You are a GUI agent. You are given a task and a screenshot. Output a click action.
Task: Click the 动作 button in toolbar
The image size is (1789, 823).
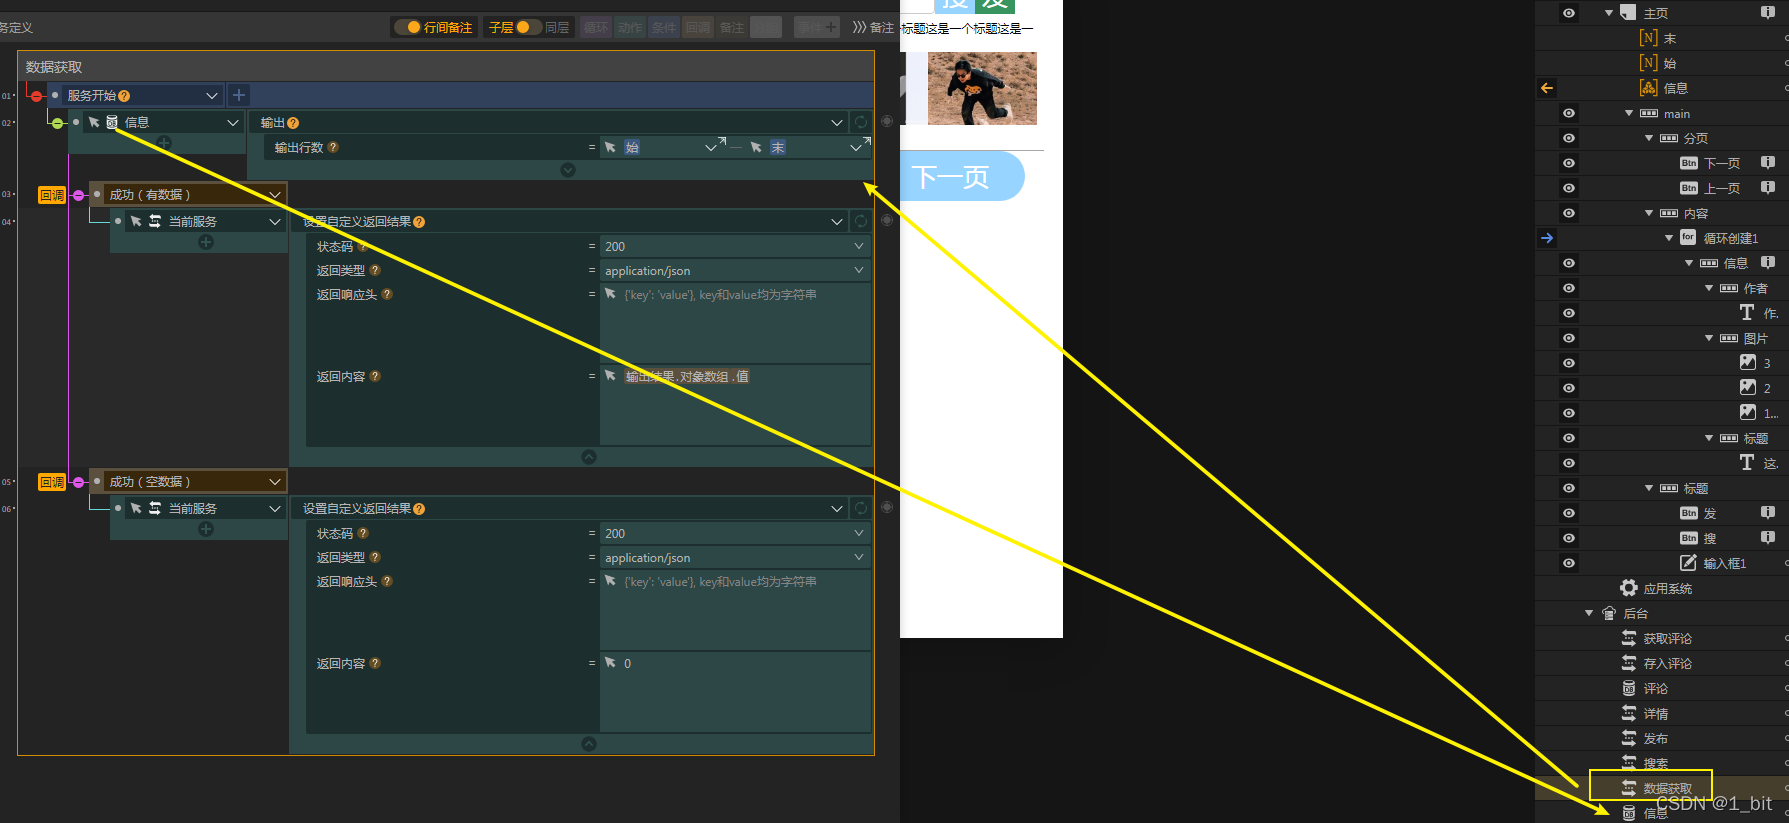630,27
